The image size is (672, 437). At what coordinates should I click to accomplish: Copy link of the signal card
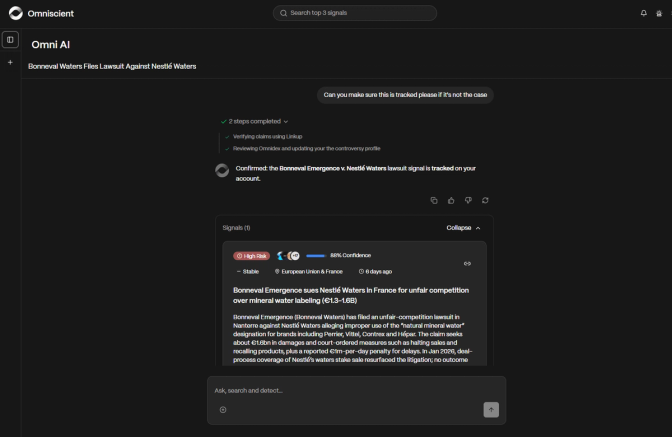(467, 263)
